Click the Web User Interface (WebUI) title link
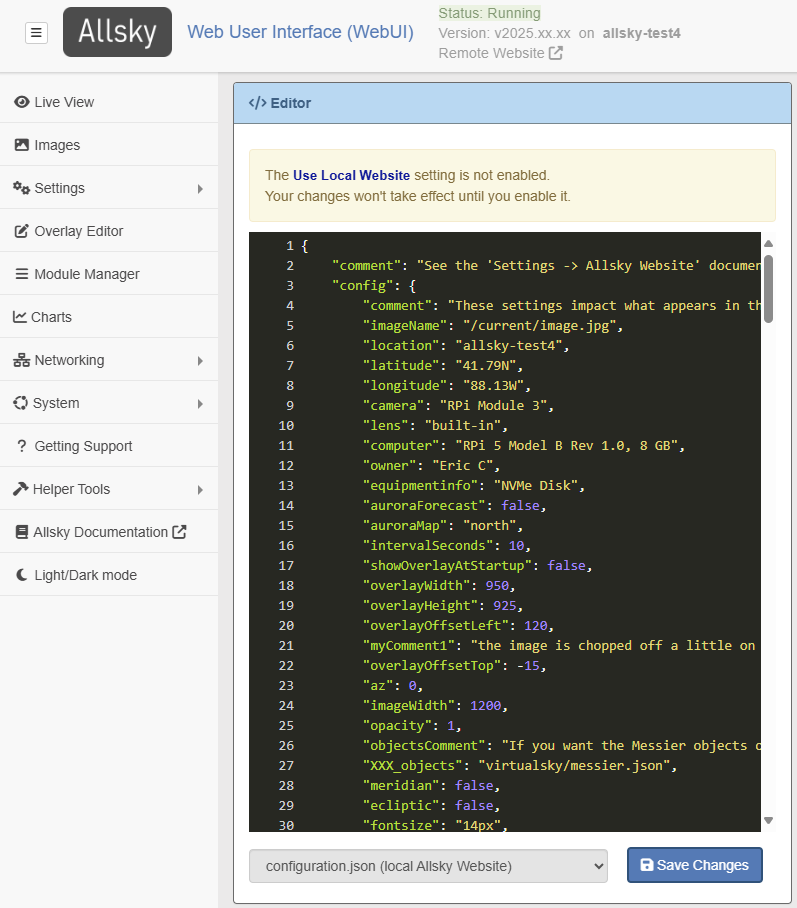This screenshot has height=908, width=797. coord(300,32)
